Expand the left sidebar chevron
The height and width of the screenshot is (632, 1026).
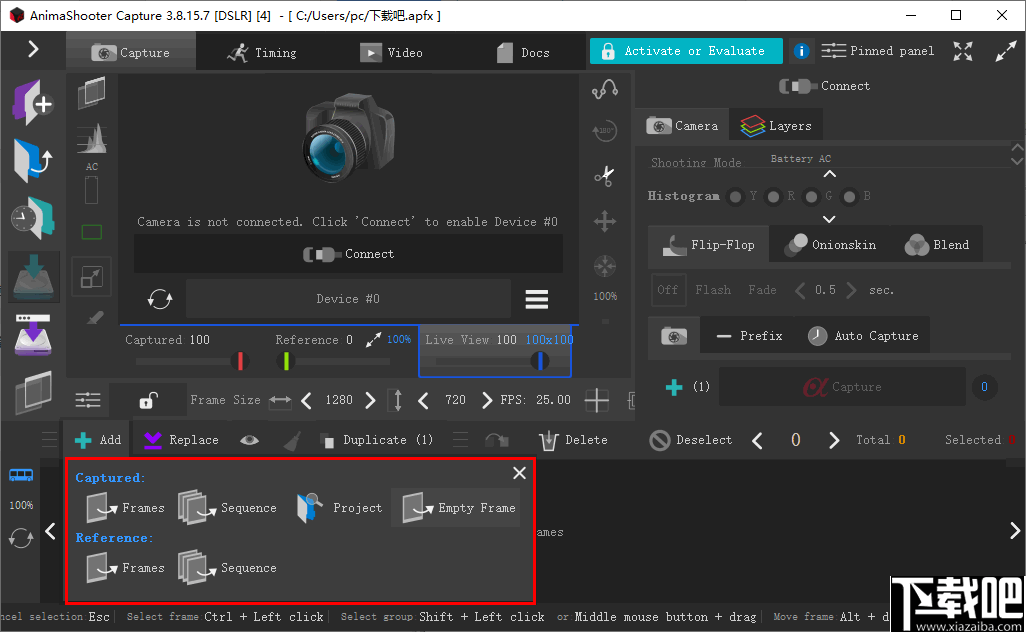tap(33, 49)
